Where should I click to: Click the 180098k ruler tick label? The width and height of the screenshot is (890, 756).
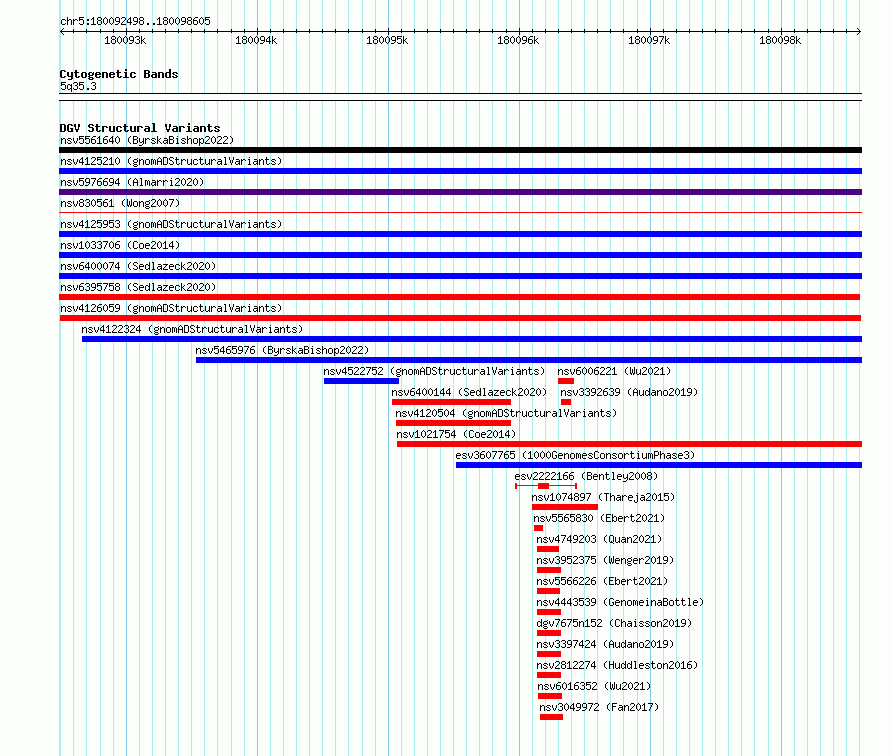pos(780,40)
